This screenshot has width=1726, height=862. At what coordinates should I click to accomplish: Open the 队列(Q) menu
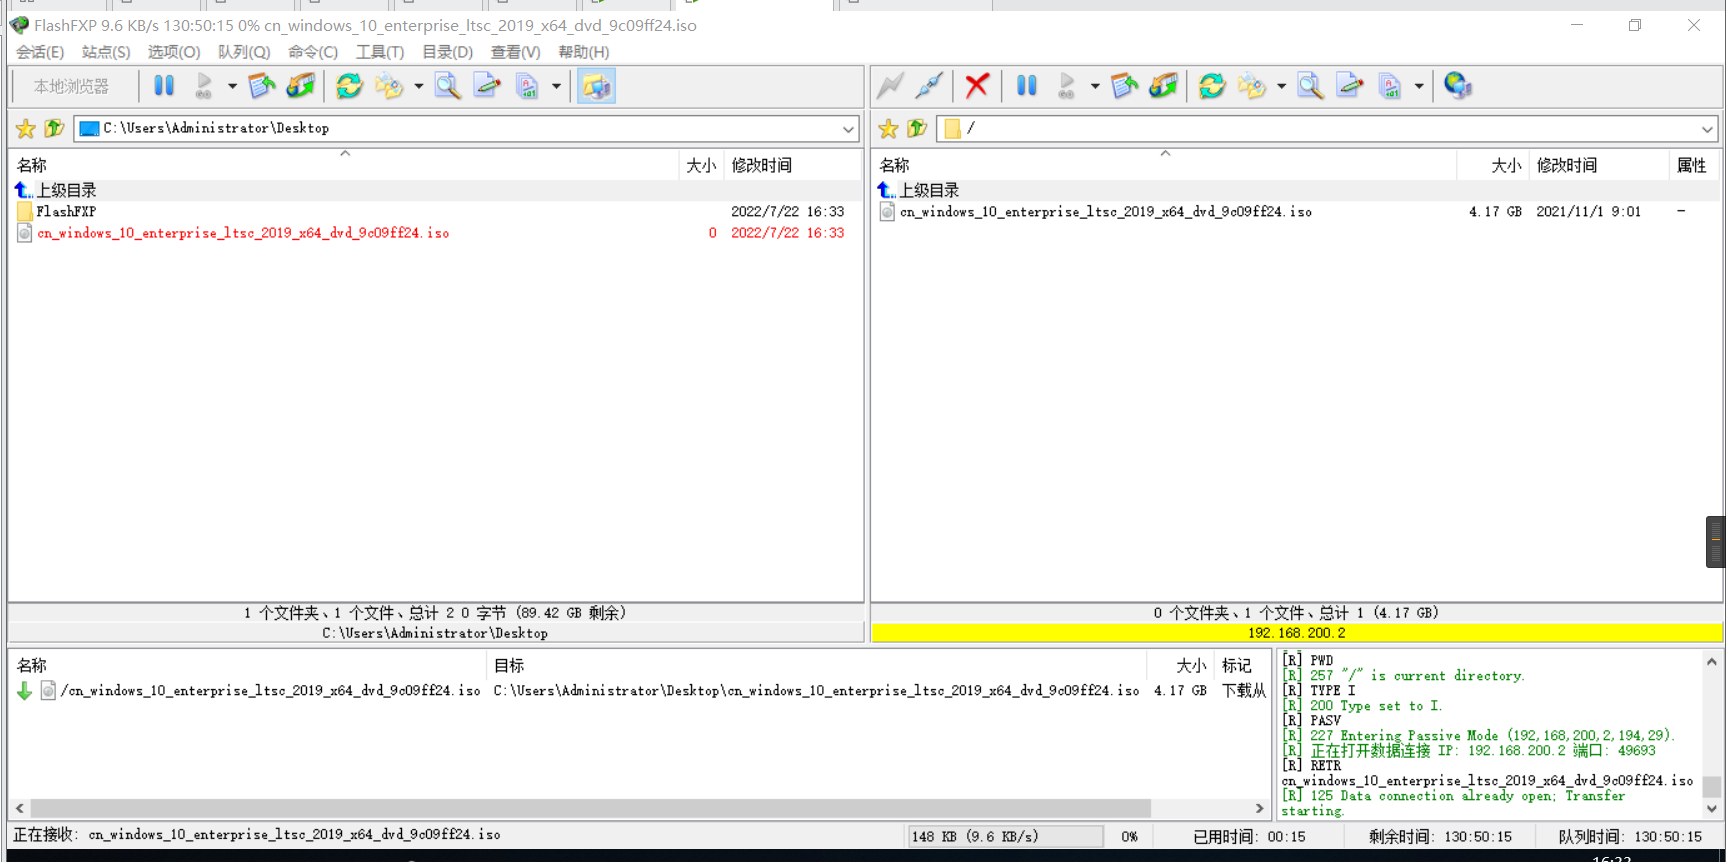click(x=244, y=52)
